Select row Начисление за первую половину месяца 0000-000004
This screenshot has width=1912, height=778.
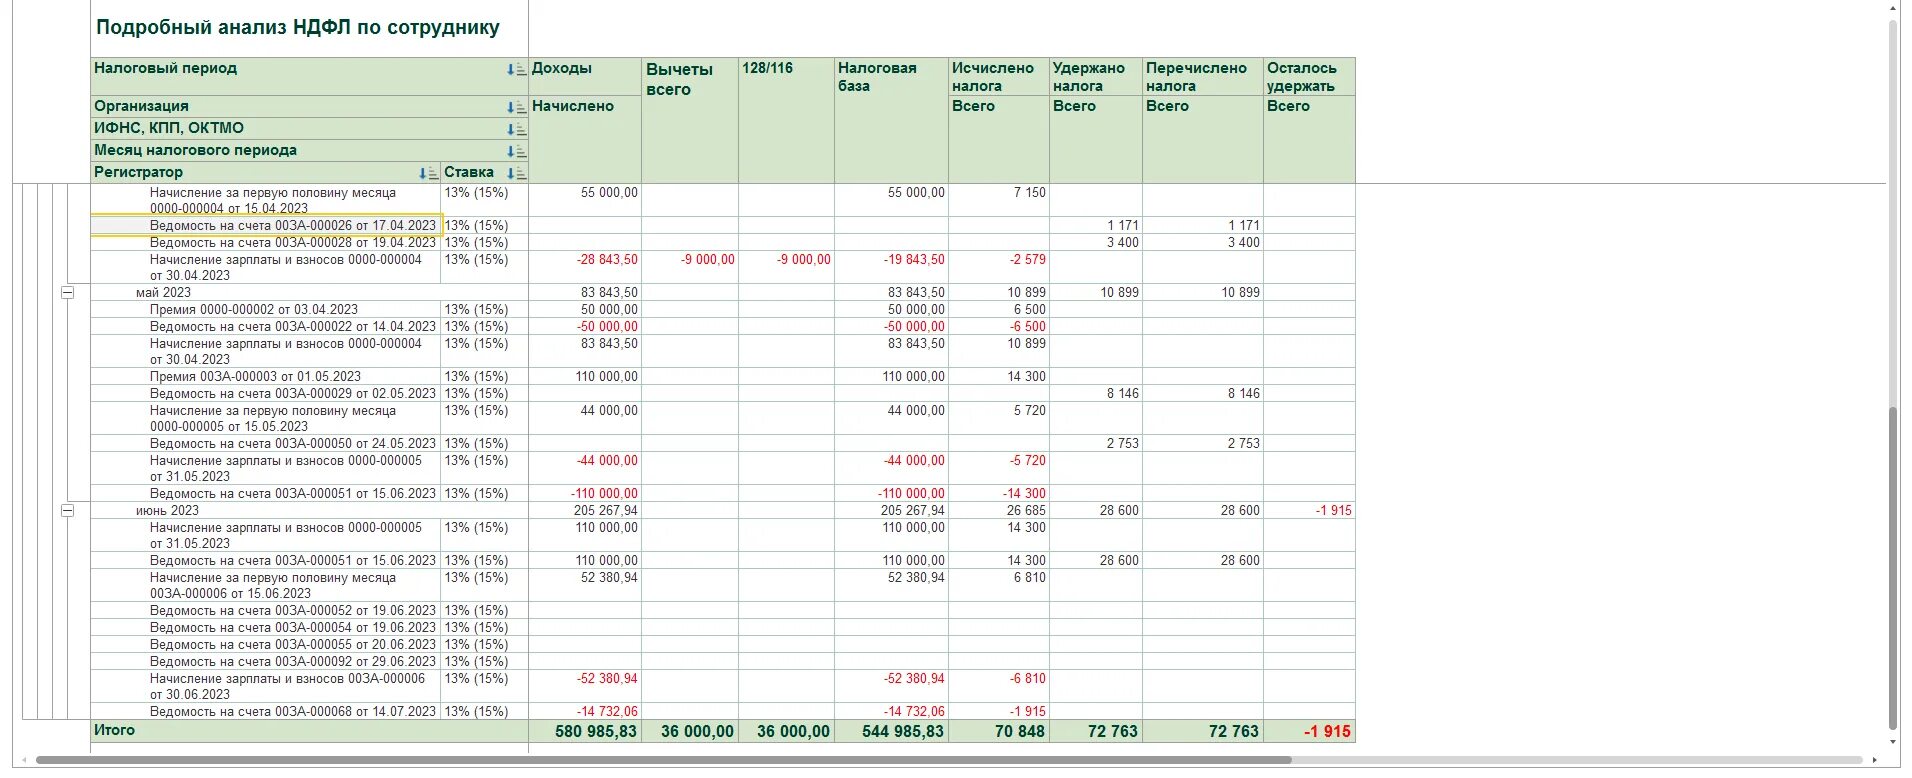(273, 201)
